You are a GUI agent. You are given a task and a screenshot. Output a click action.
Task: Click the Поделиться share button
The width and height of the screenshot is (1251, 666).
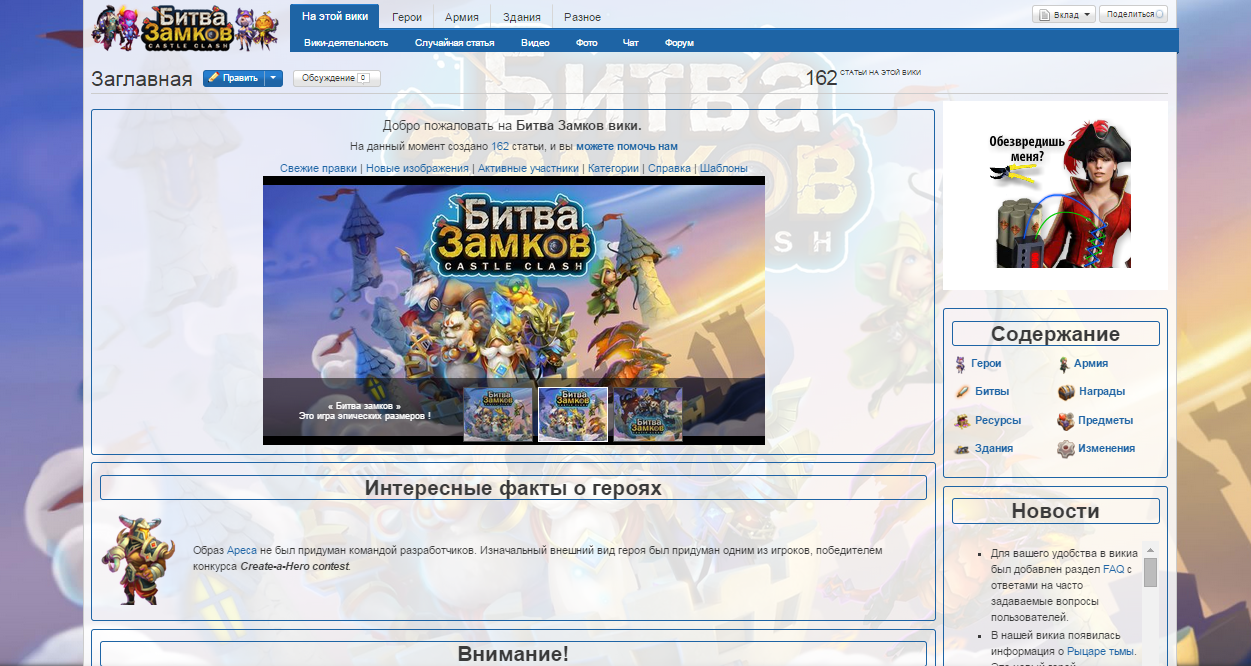[x=1133, y=15]
